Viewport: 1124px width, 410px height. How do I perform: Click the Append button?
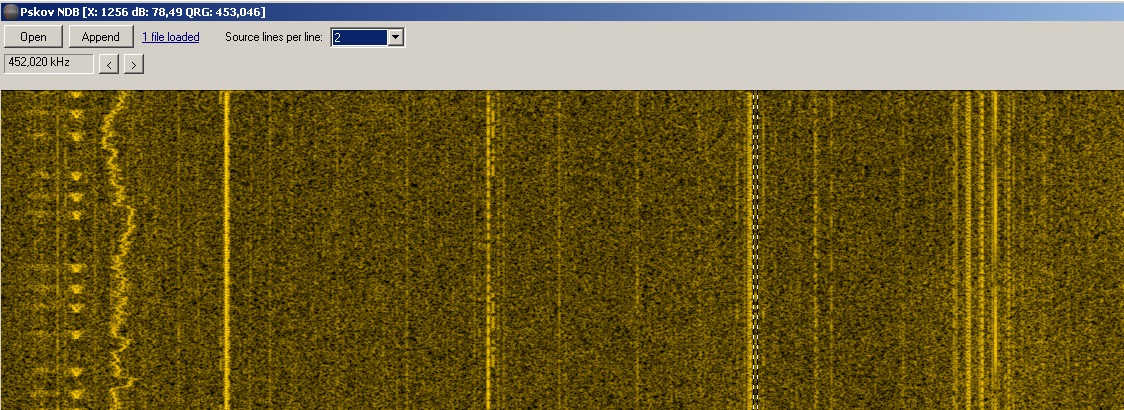coord(100,37)
